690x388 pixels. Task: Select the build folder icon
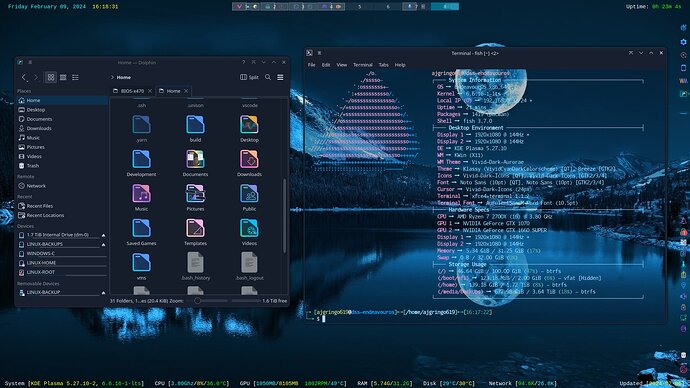[195, 125]
